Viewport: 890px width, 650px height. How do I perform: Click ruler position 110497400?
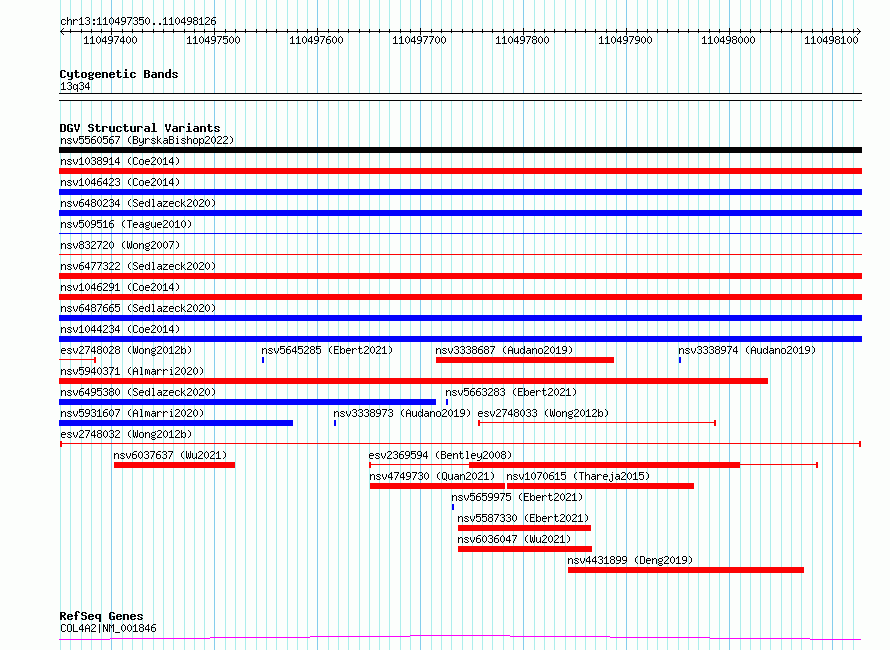pos(110,40)
